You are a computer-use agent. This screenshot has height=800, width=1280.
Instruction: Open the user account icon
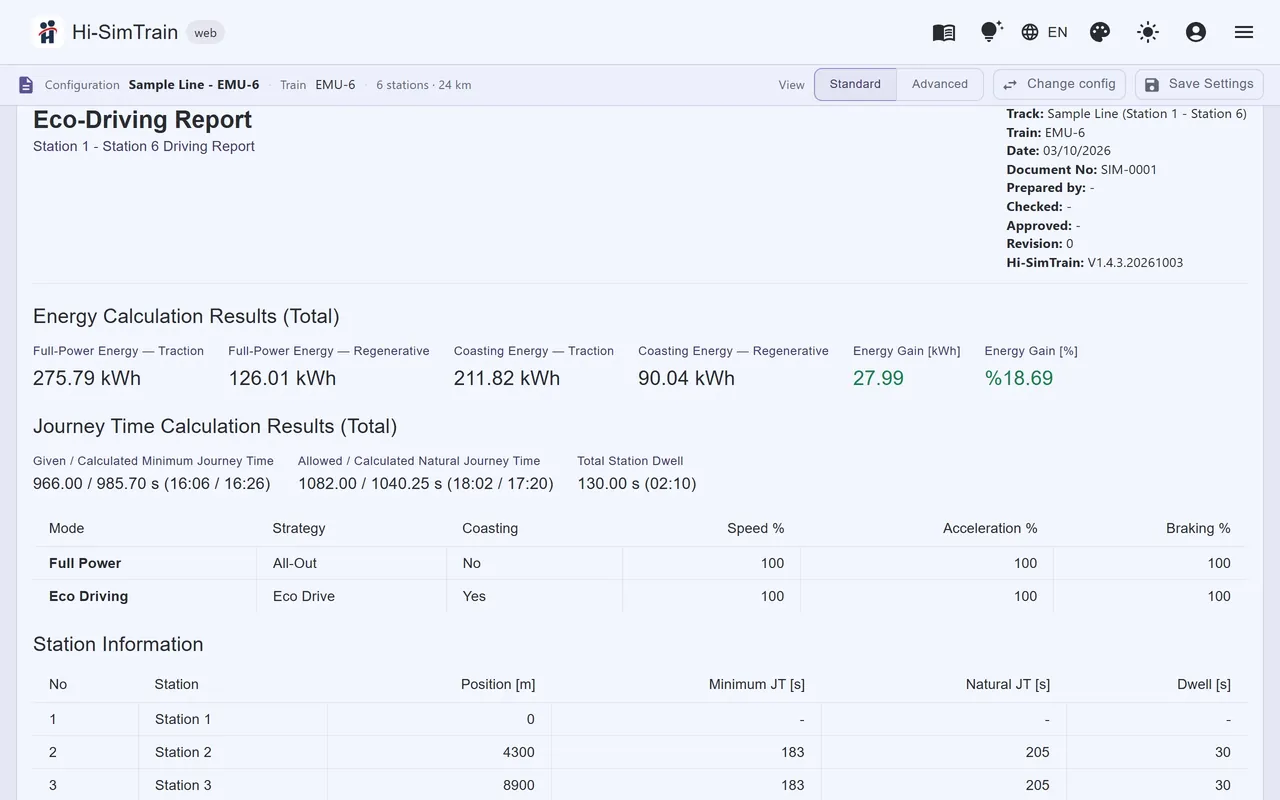[x=1196, y=32]
